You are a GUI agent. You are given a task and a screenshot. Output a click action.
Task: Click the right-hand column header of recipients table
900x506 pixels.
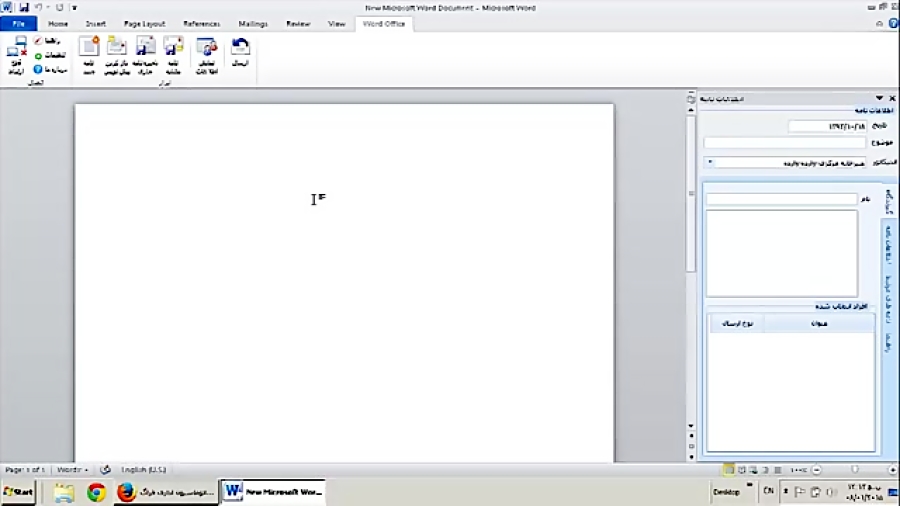[819, 324]
